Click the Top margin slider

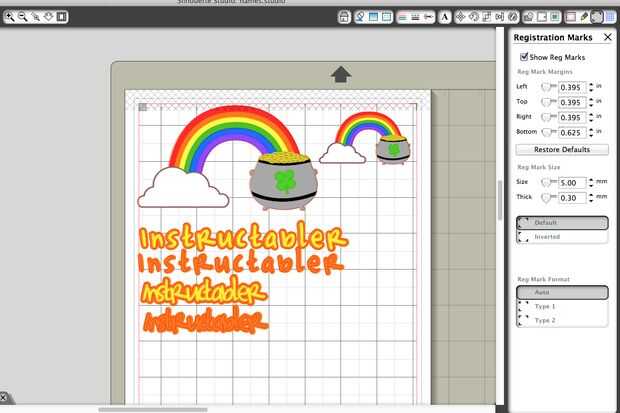click(548, 102)
